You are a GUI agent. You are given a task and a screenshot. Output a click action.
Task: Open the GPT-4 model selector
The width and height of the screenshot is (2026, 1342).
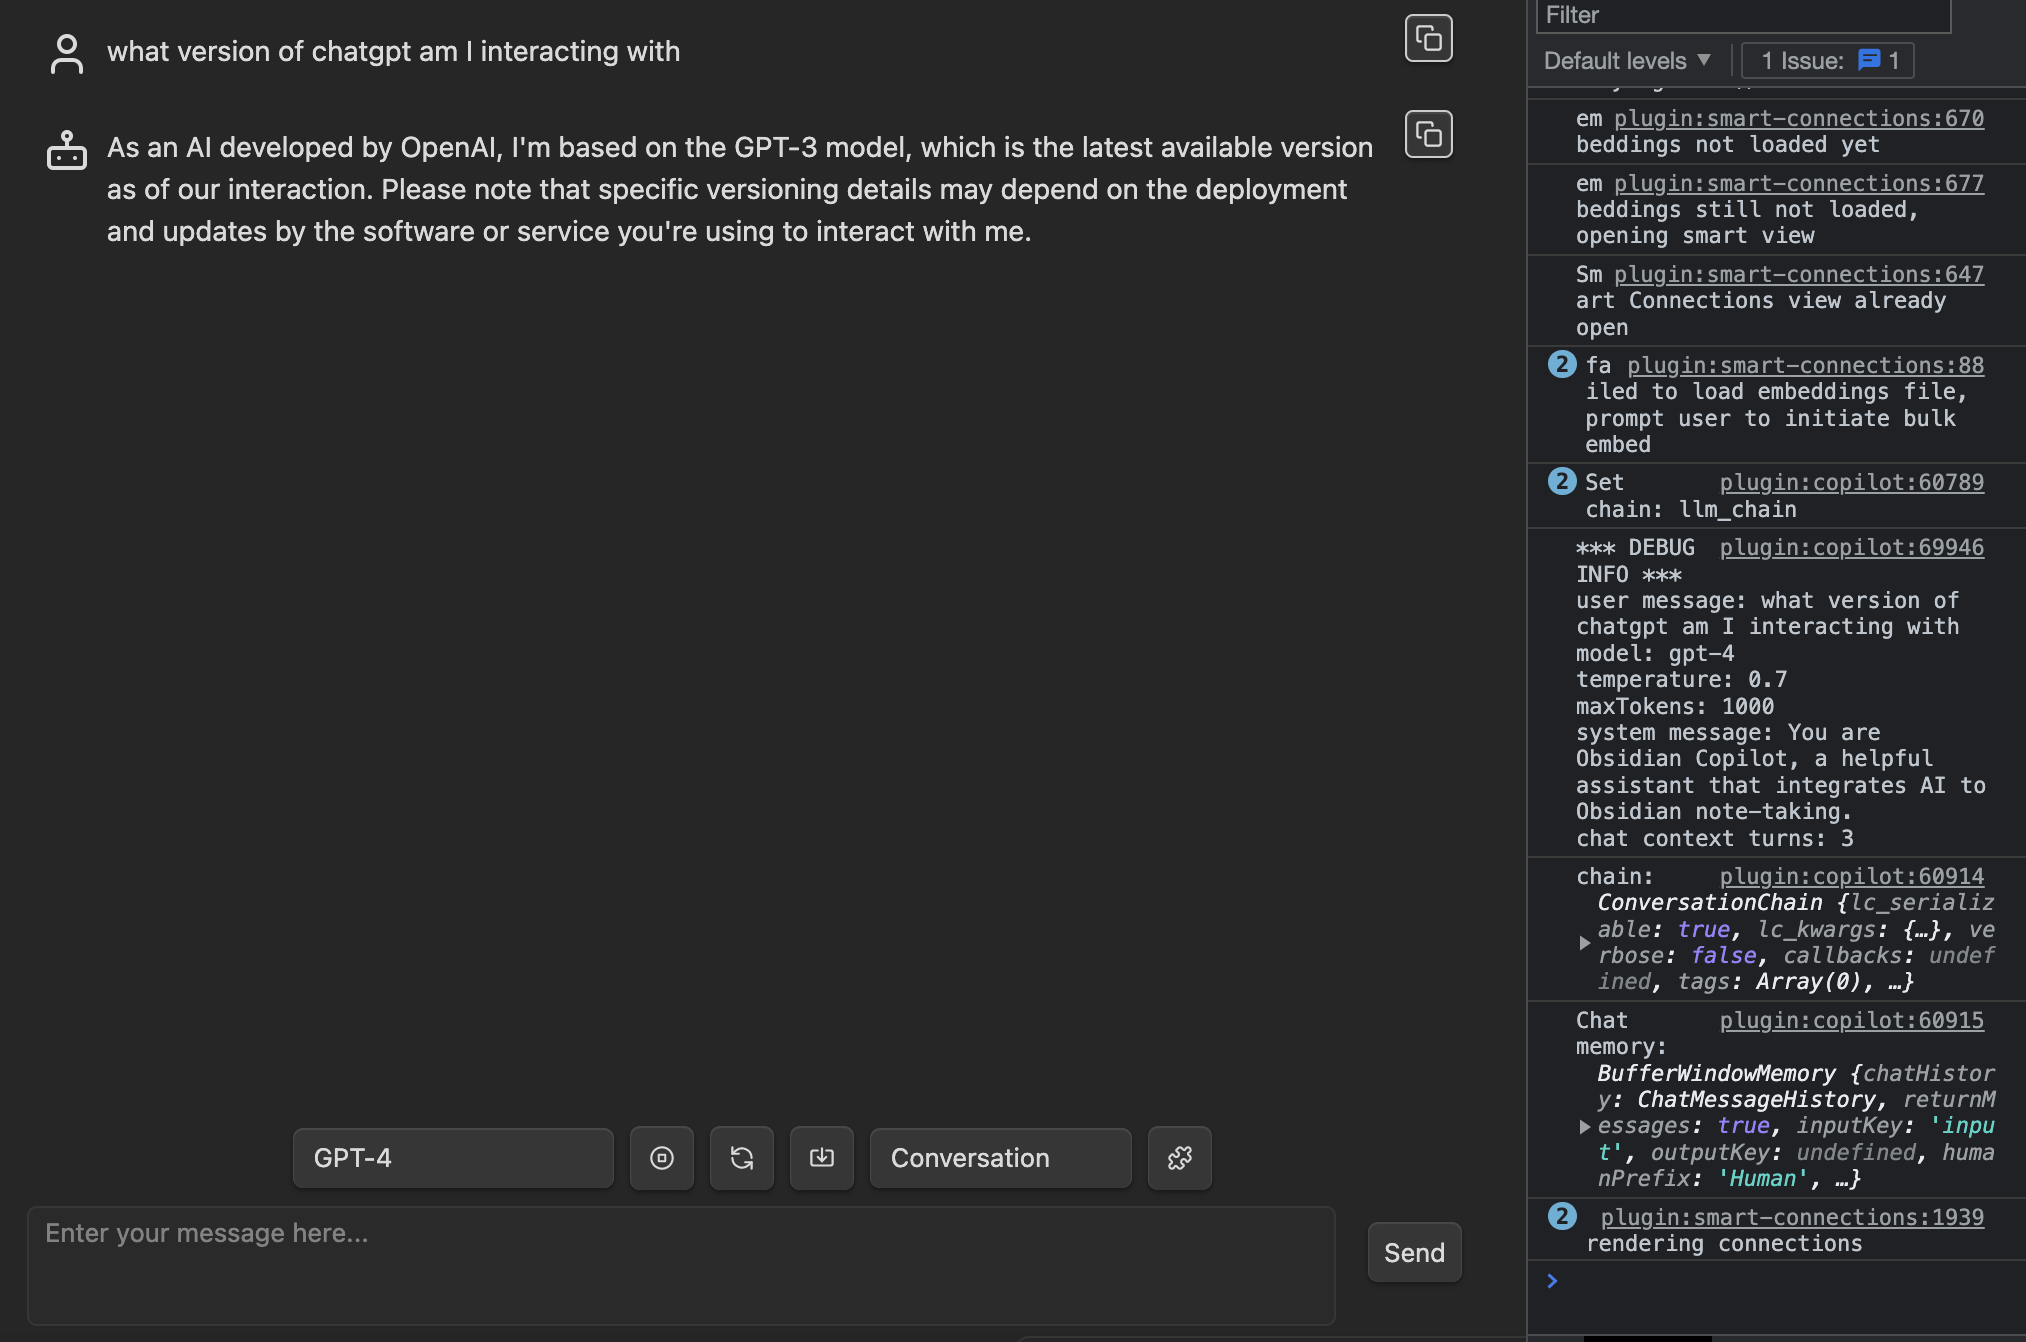click(x=452, y=1158)
